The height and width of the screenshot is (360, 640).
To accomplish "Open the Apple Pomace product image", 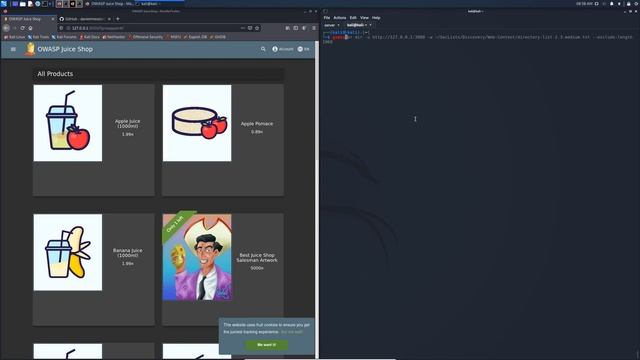I will click(197, 123).
